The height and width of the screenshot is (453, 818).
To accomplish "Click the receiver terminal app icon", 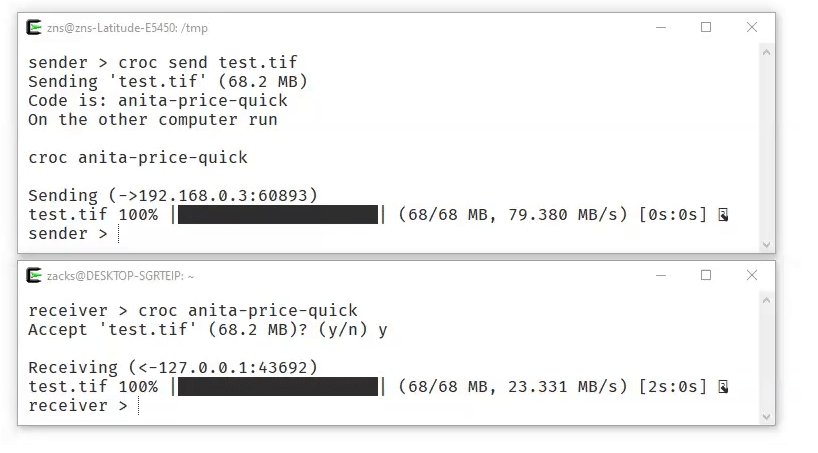I will point(34,275).
